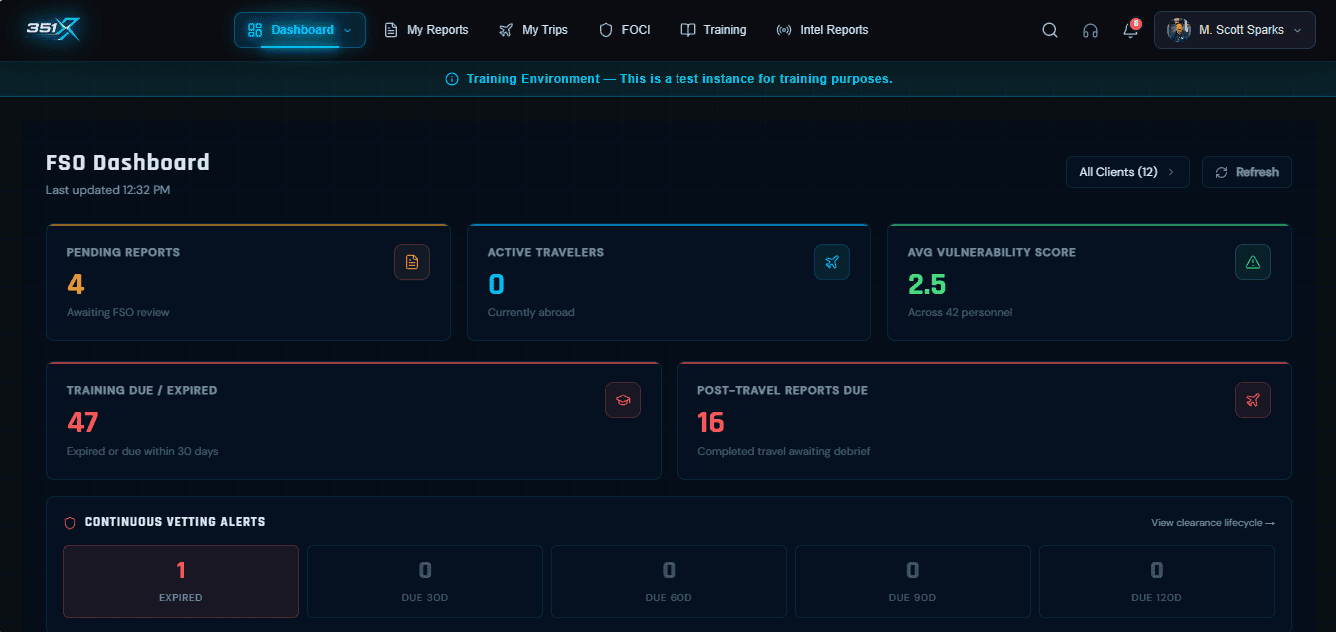Click the Post-Travel Reports airplane icon
This screenshot has width=1336, height=632.
pyautogui.click(x=1253, y=400)
